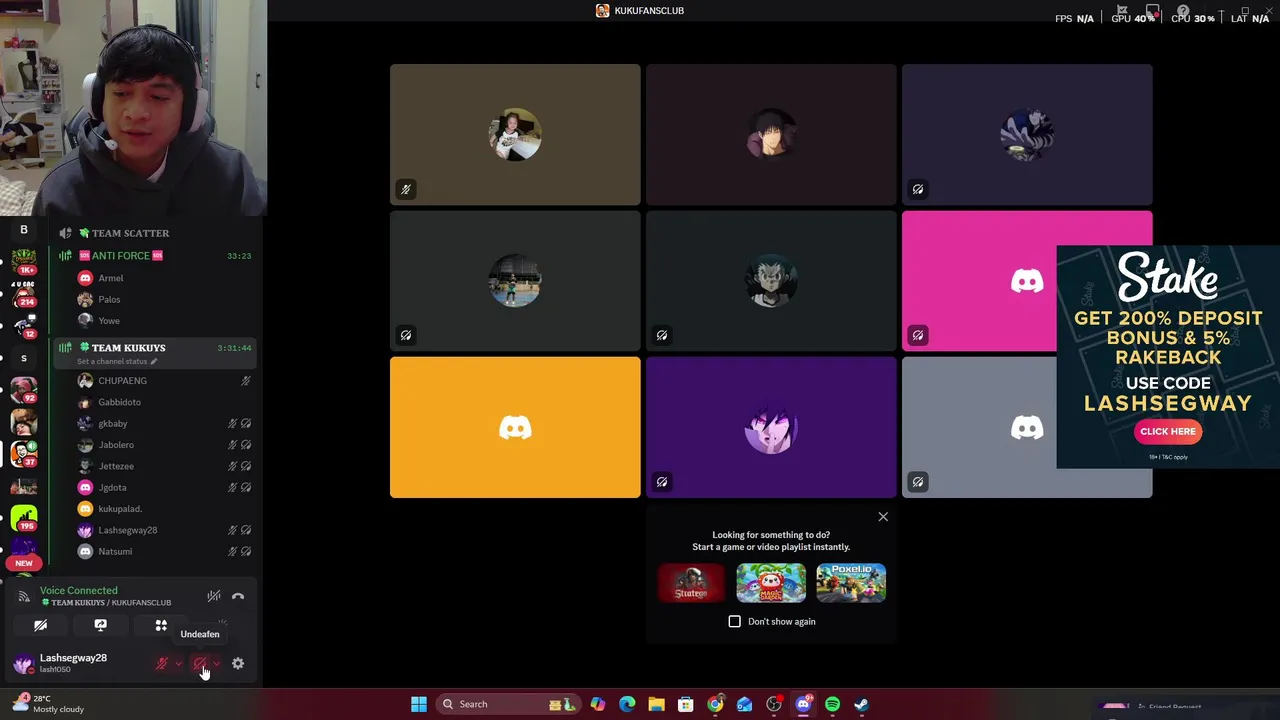Unmute the microphone in user panel
The image size is (1280, 720).
pyautogui.click(x=161, y=663)
